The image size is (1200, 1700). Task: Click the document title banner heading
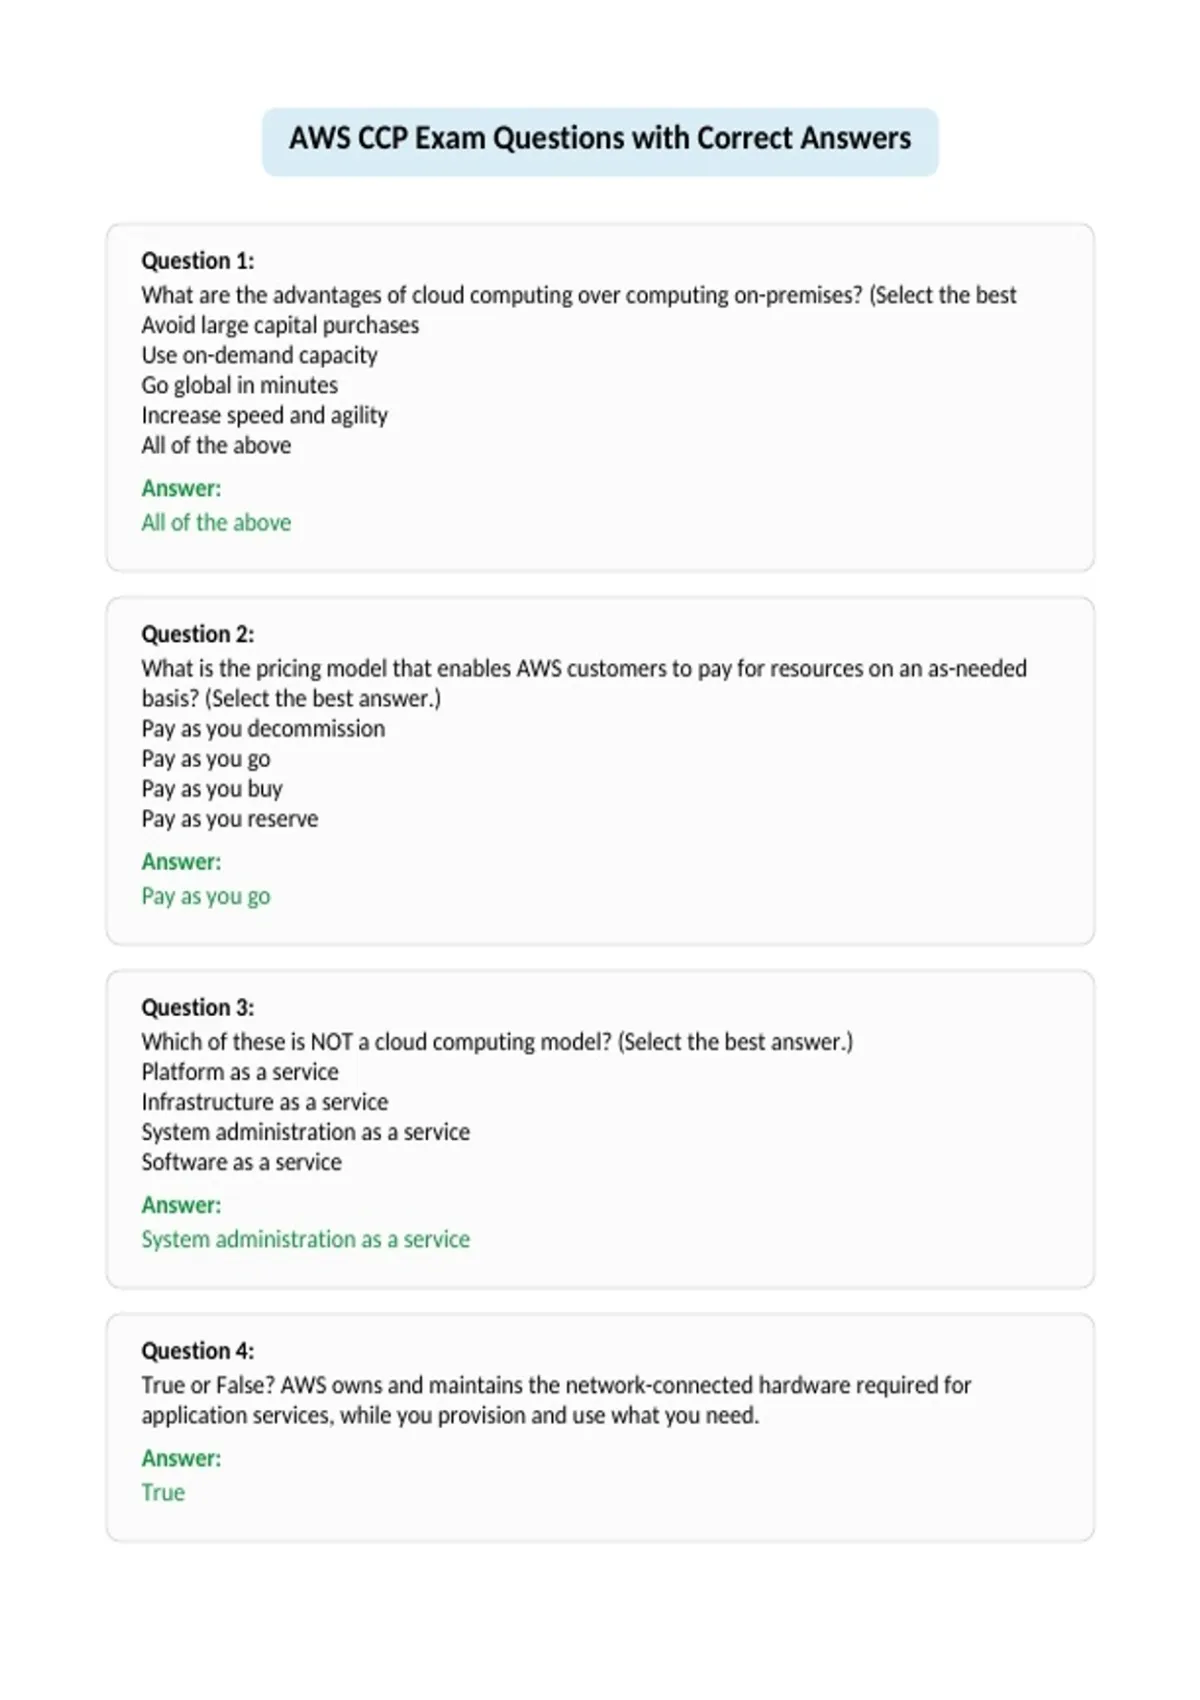pos(600,138)
